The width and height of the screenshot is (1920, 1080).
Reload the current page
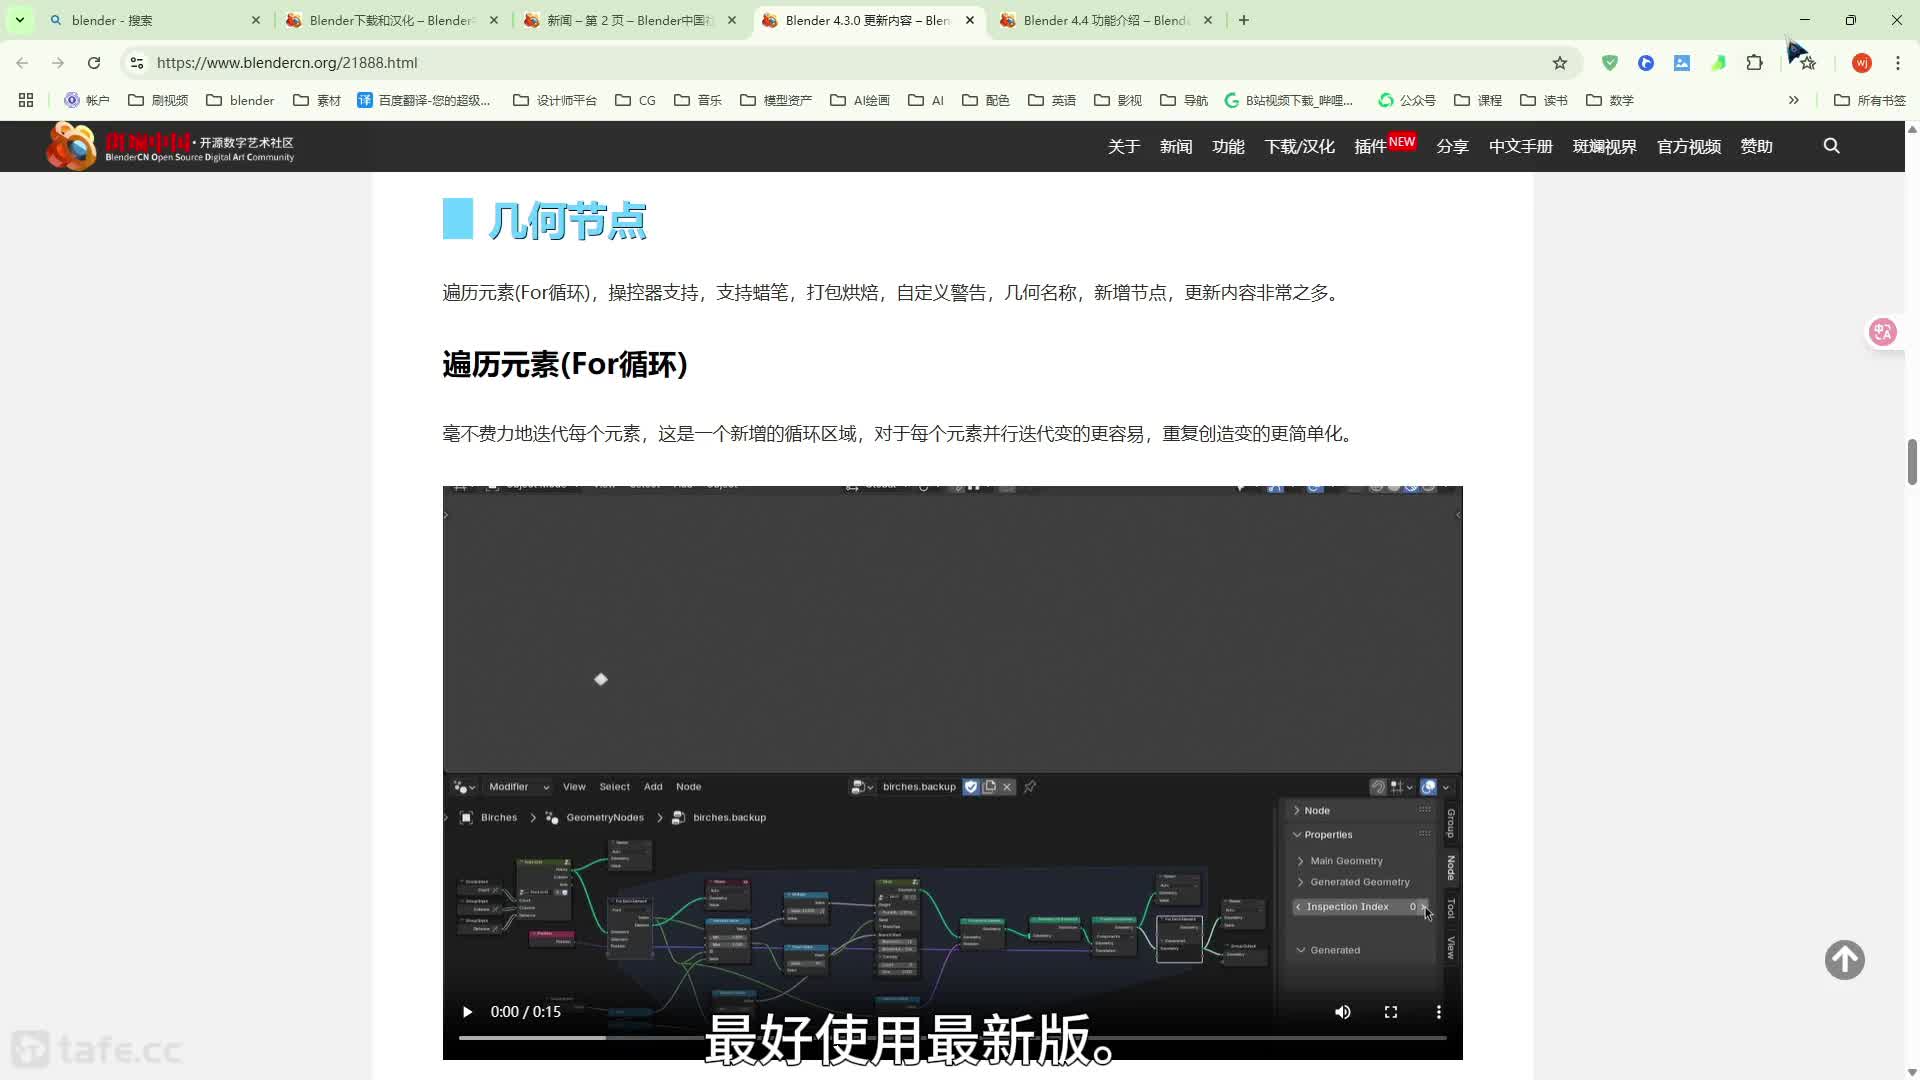(x=94, y=62)
